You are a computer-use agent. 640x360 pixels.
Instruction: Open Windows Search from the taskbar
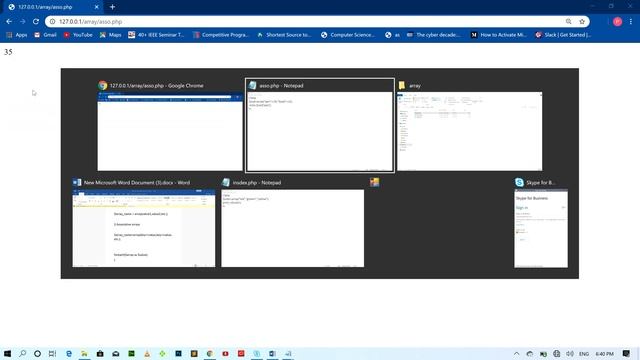pos(22,353)
